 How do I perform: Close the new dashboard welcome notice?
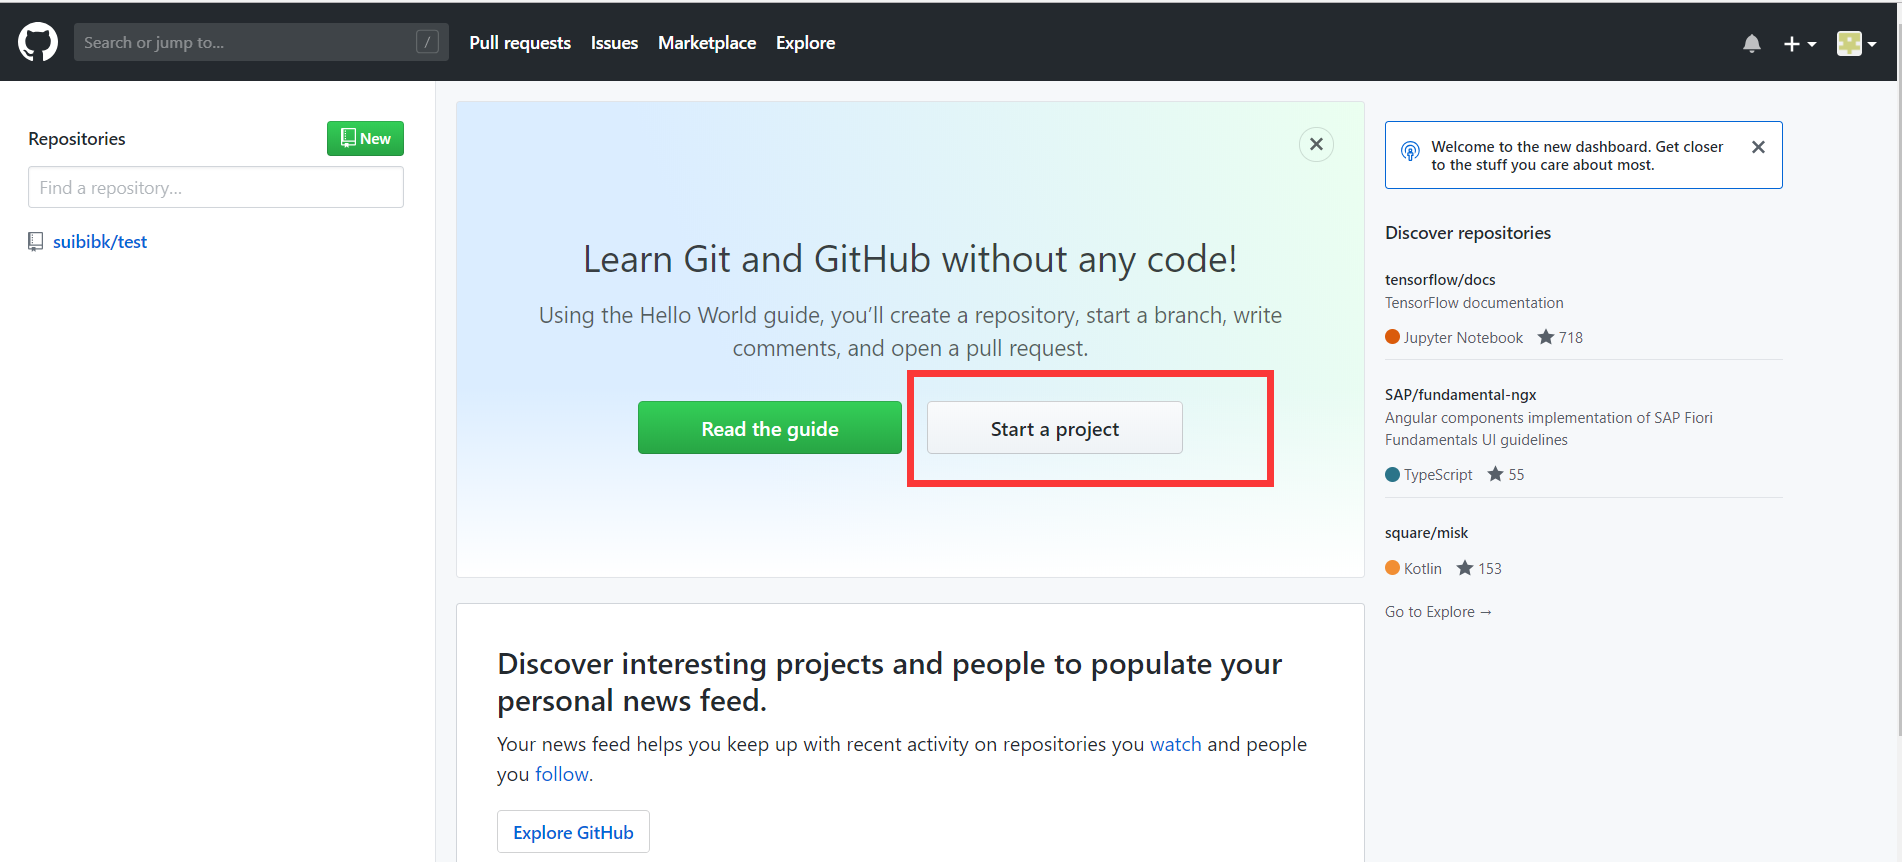[x=1758, y=147]
